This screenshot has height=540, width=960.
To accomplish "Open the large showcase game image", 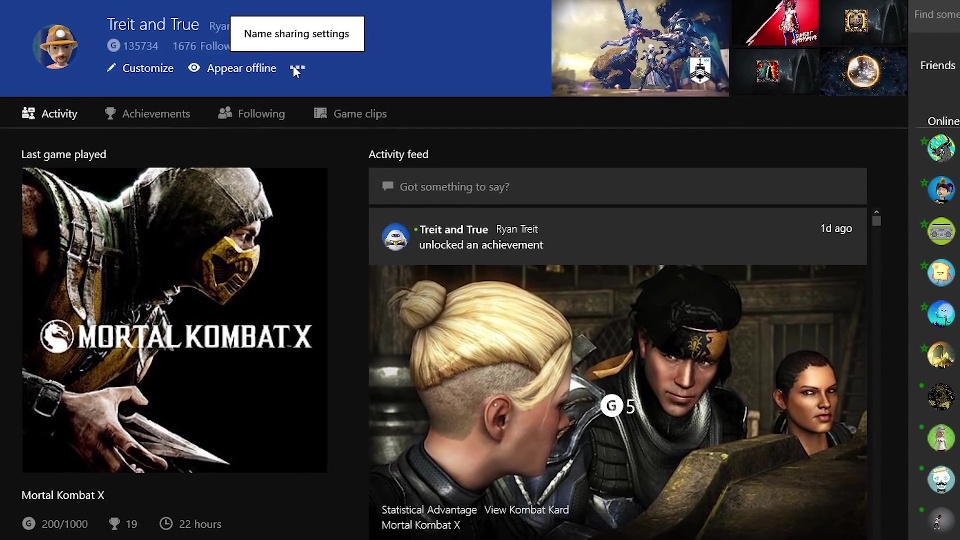I will 640,48.
